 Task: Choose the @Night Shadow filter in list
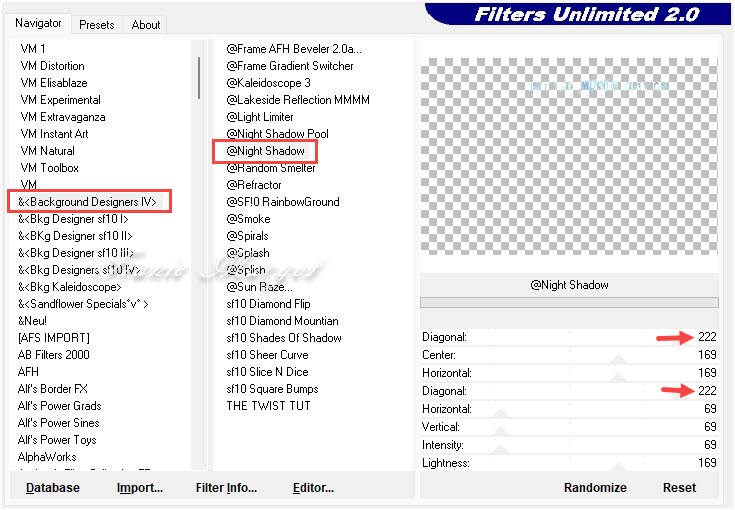pos(265,151)
